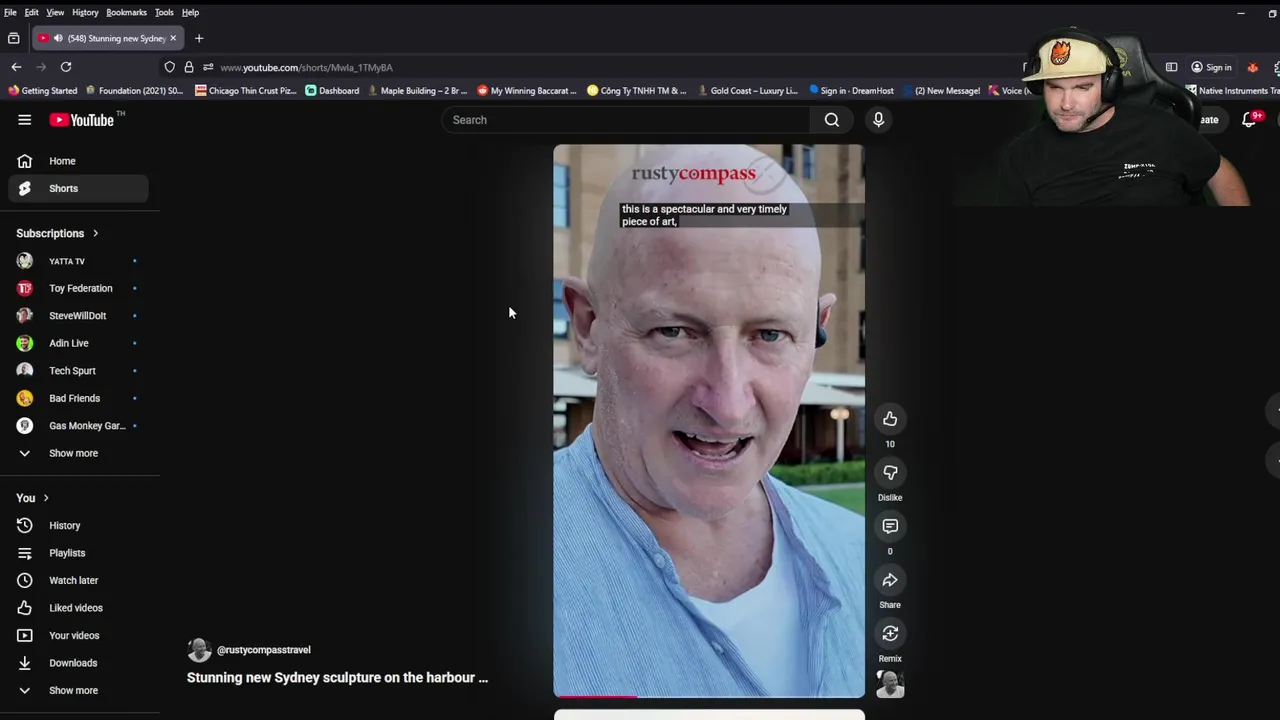
Task: Open the View menu
Action: 55,12
